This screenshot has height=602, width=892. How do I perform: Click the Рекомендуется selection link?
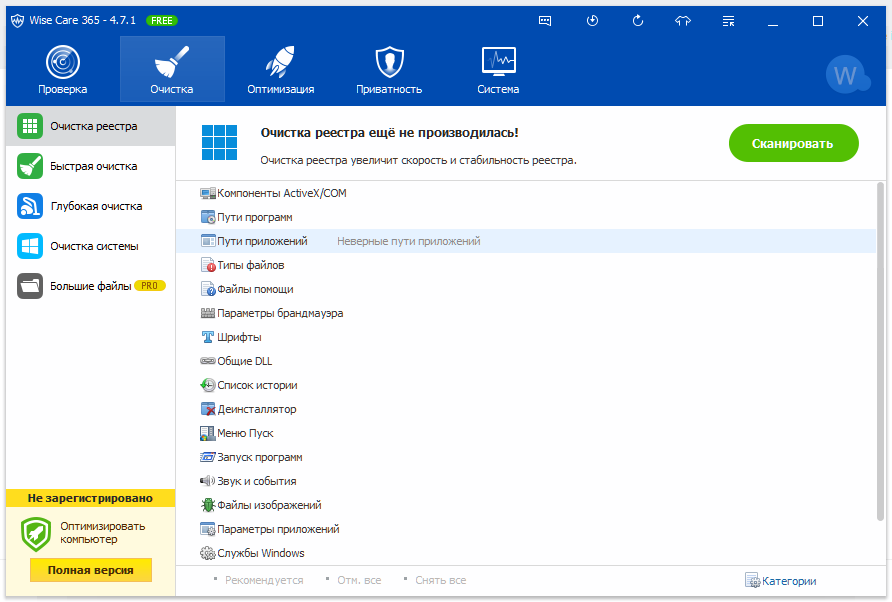tap(263, 581)
